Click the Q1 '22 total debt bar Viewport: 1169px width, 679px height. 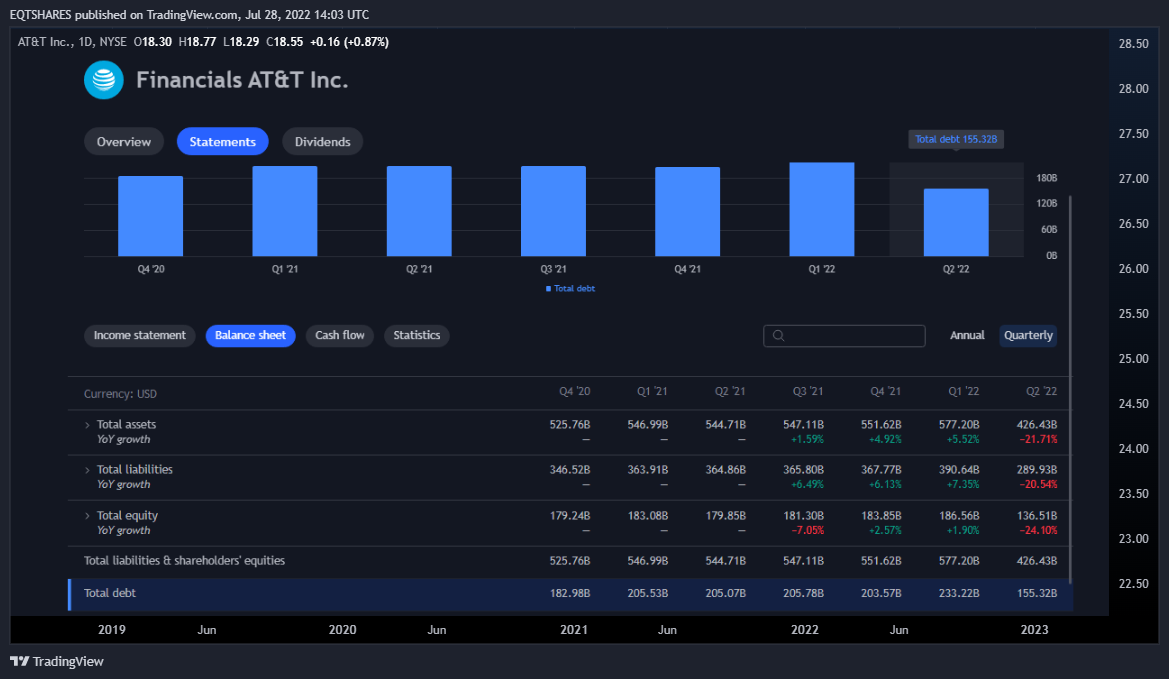pyautogui.click(x=822, y=209)
